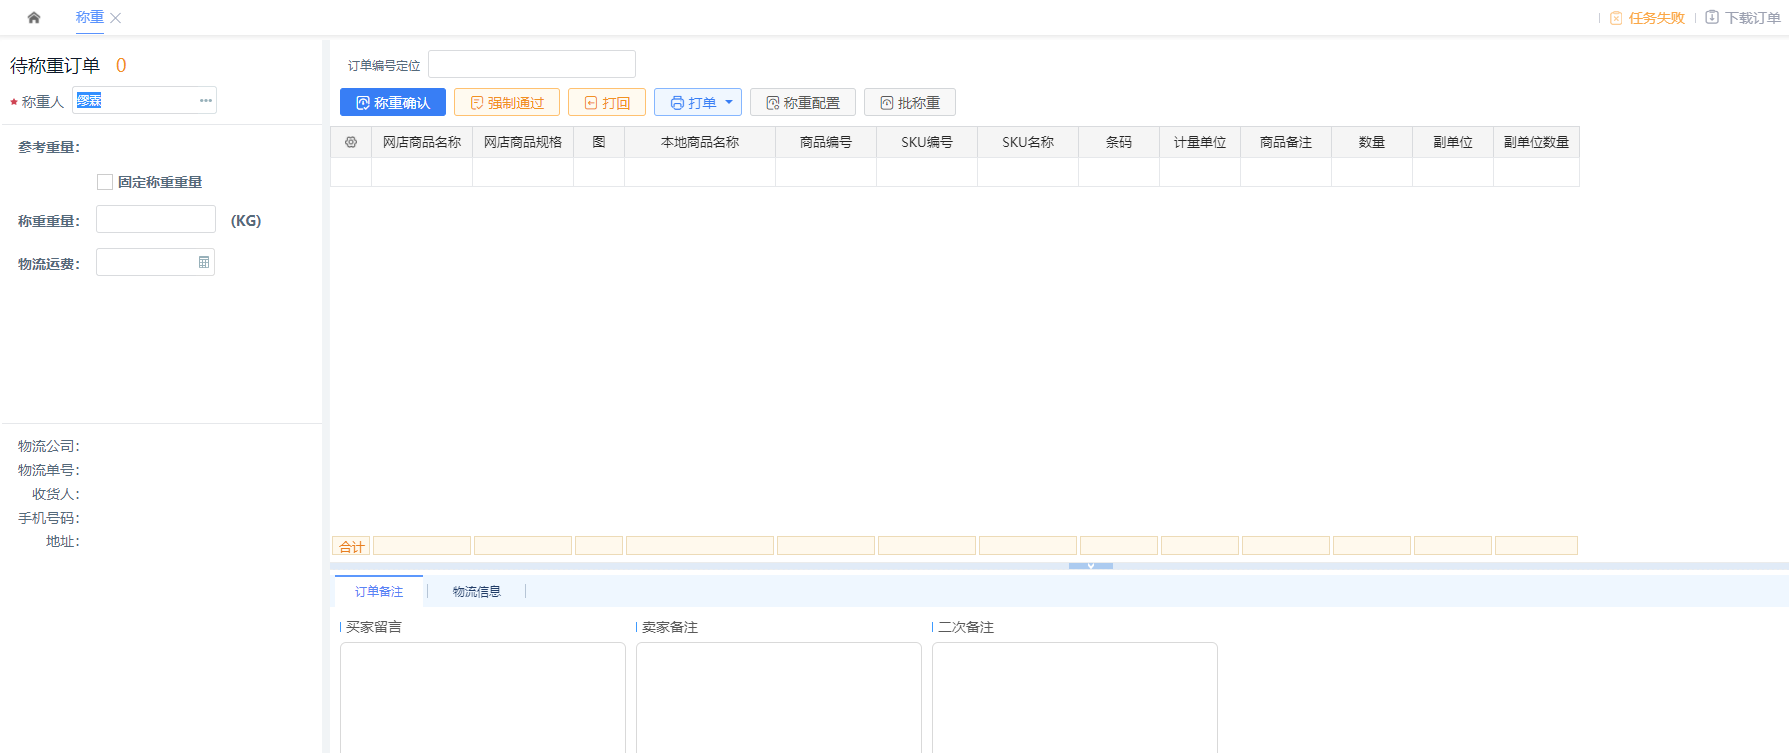Open 称重人 selector via ellipsis icon
The height and width of the screenshot is (753, 1789).
tap(206, 100)
